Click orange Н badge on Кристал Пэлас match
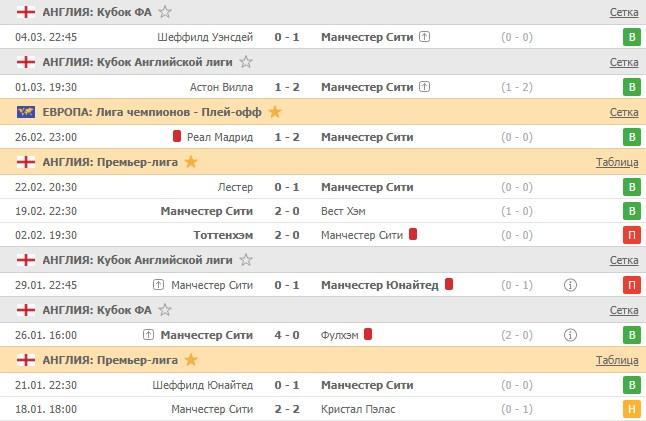Screen dimensions: 646x421 (x=631, y=409)
